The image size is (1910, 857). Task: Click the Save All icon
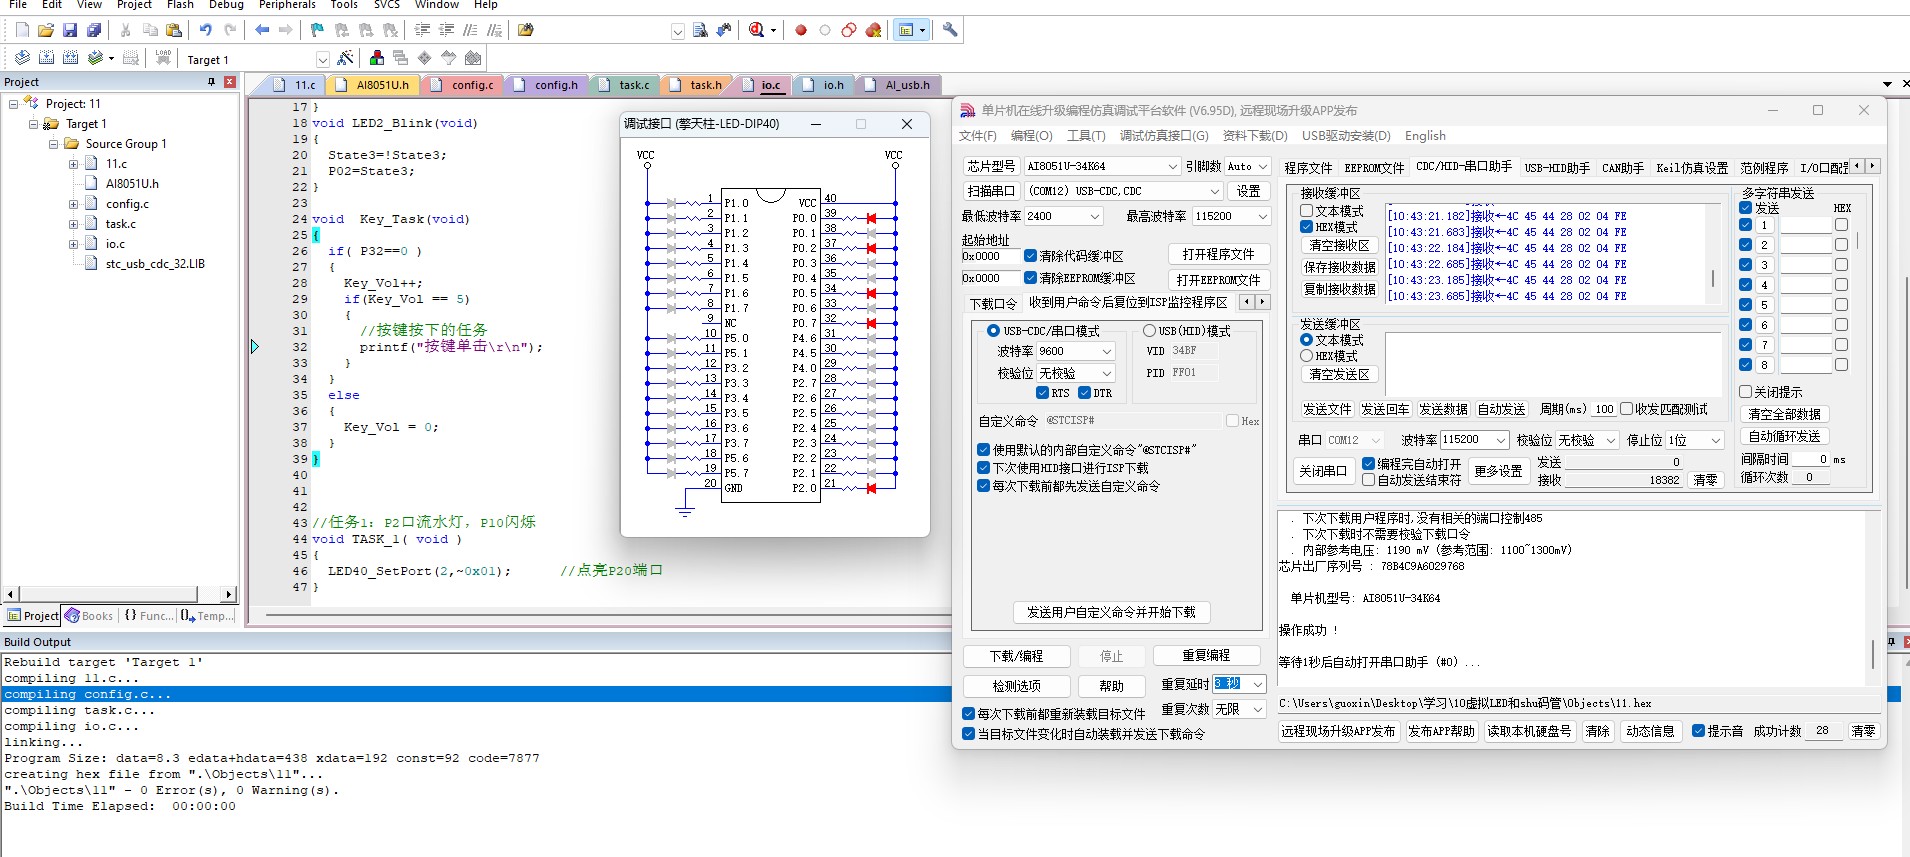(x=94, y=30)
